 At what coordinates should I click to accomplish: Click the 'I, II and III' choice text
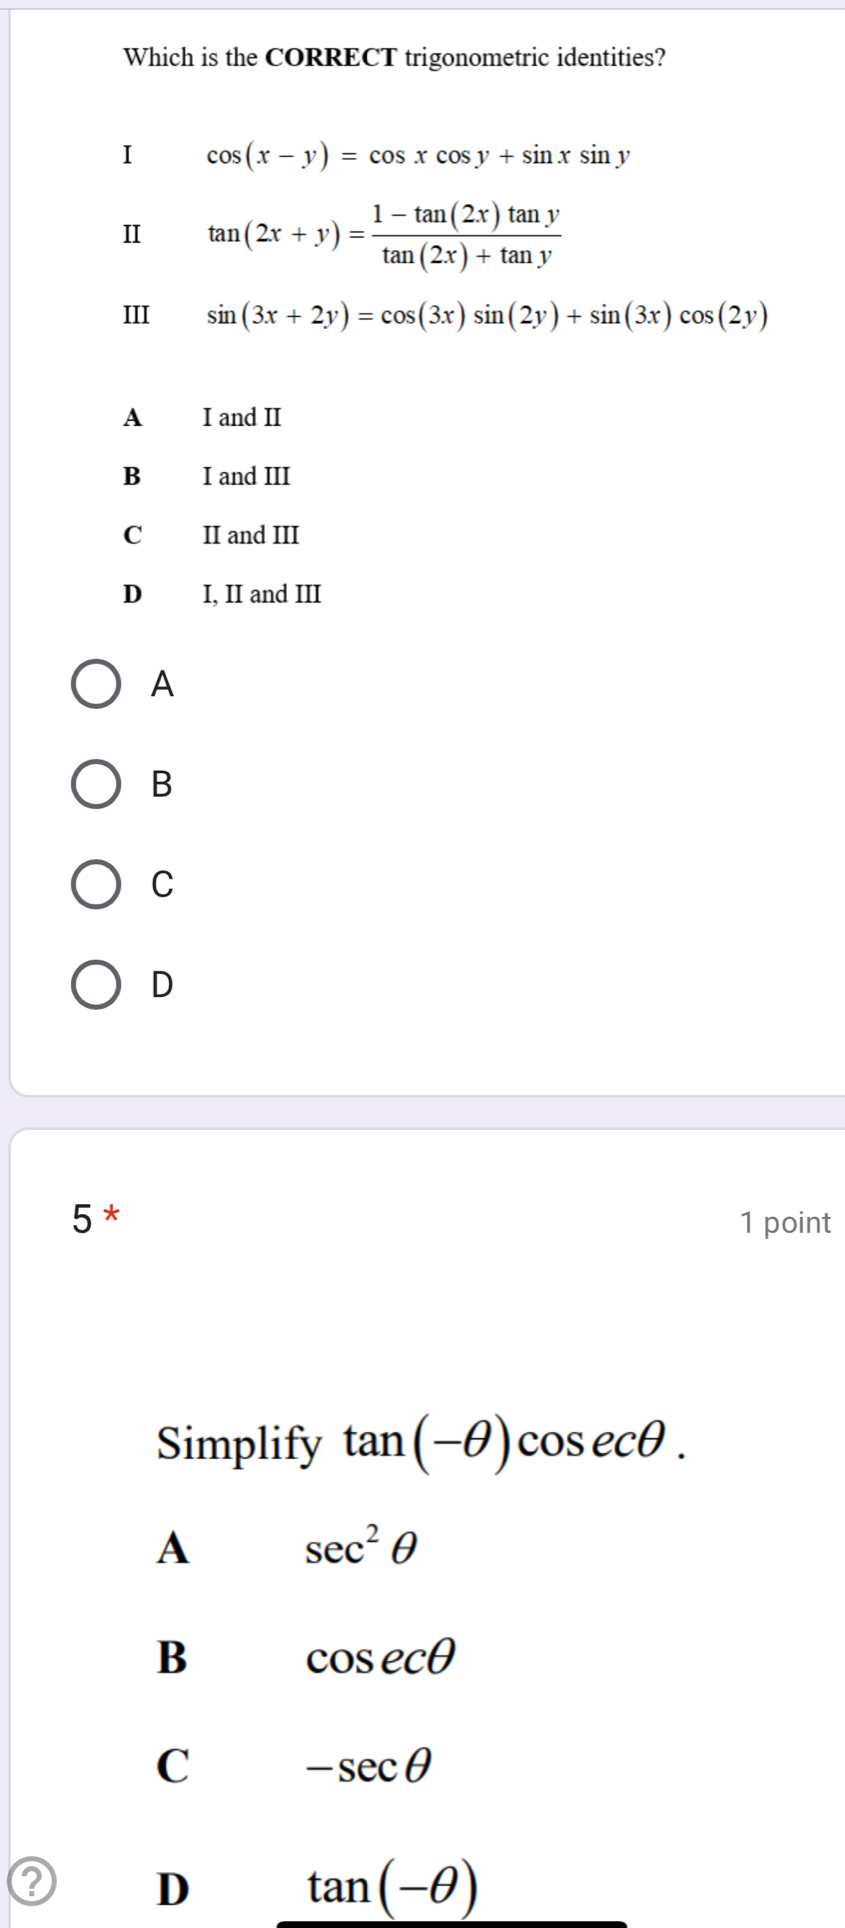tap(262, 595)
